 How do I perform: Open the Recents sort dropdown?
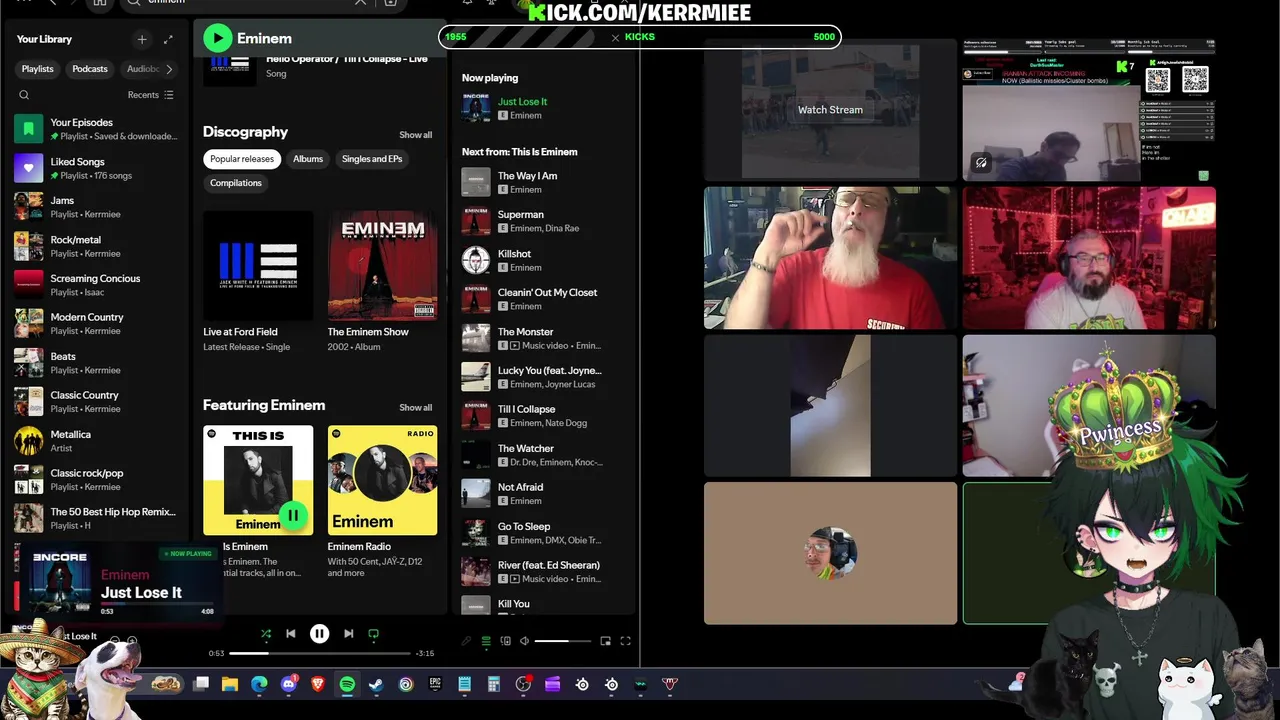(x=150, y=95)
